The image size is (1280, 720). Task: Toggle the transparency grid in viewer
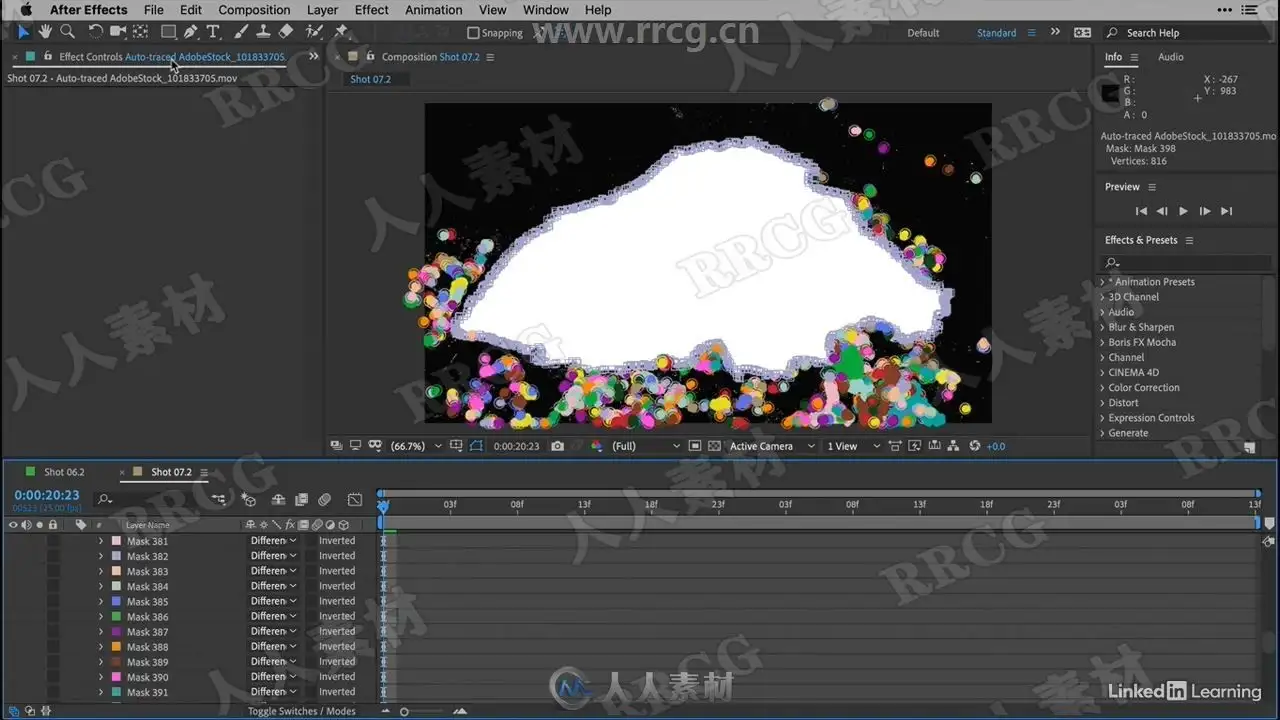(716, 446)
